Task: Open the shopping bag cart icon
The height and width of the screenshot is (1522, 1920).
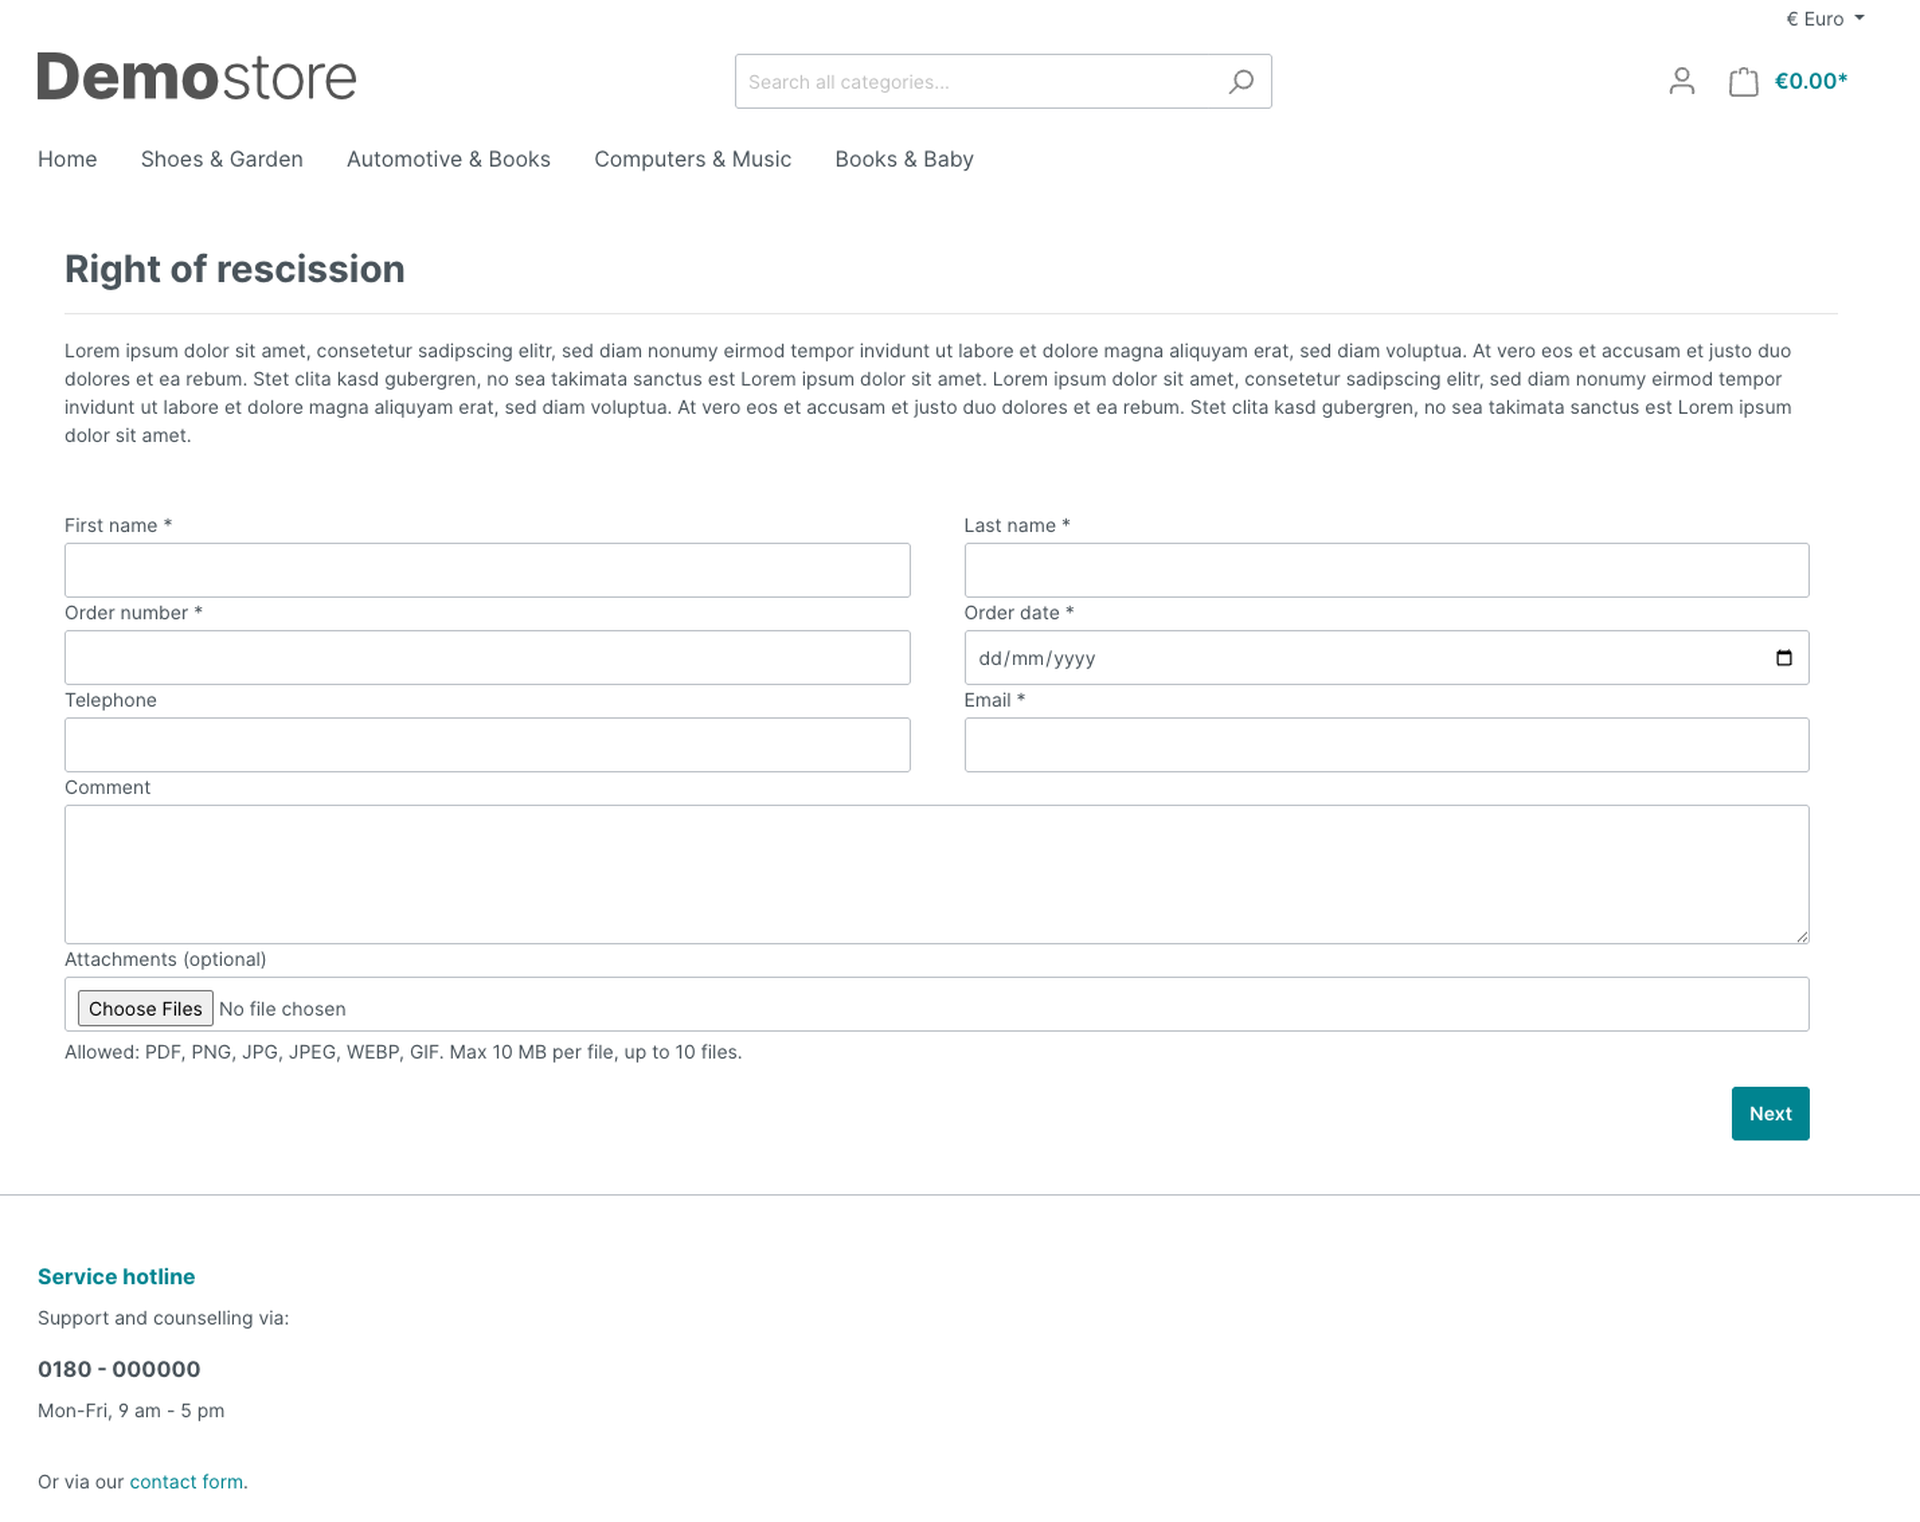Action: [x=1743, y=81]
